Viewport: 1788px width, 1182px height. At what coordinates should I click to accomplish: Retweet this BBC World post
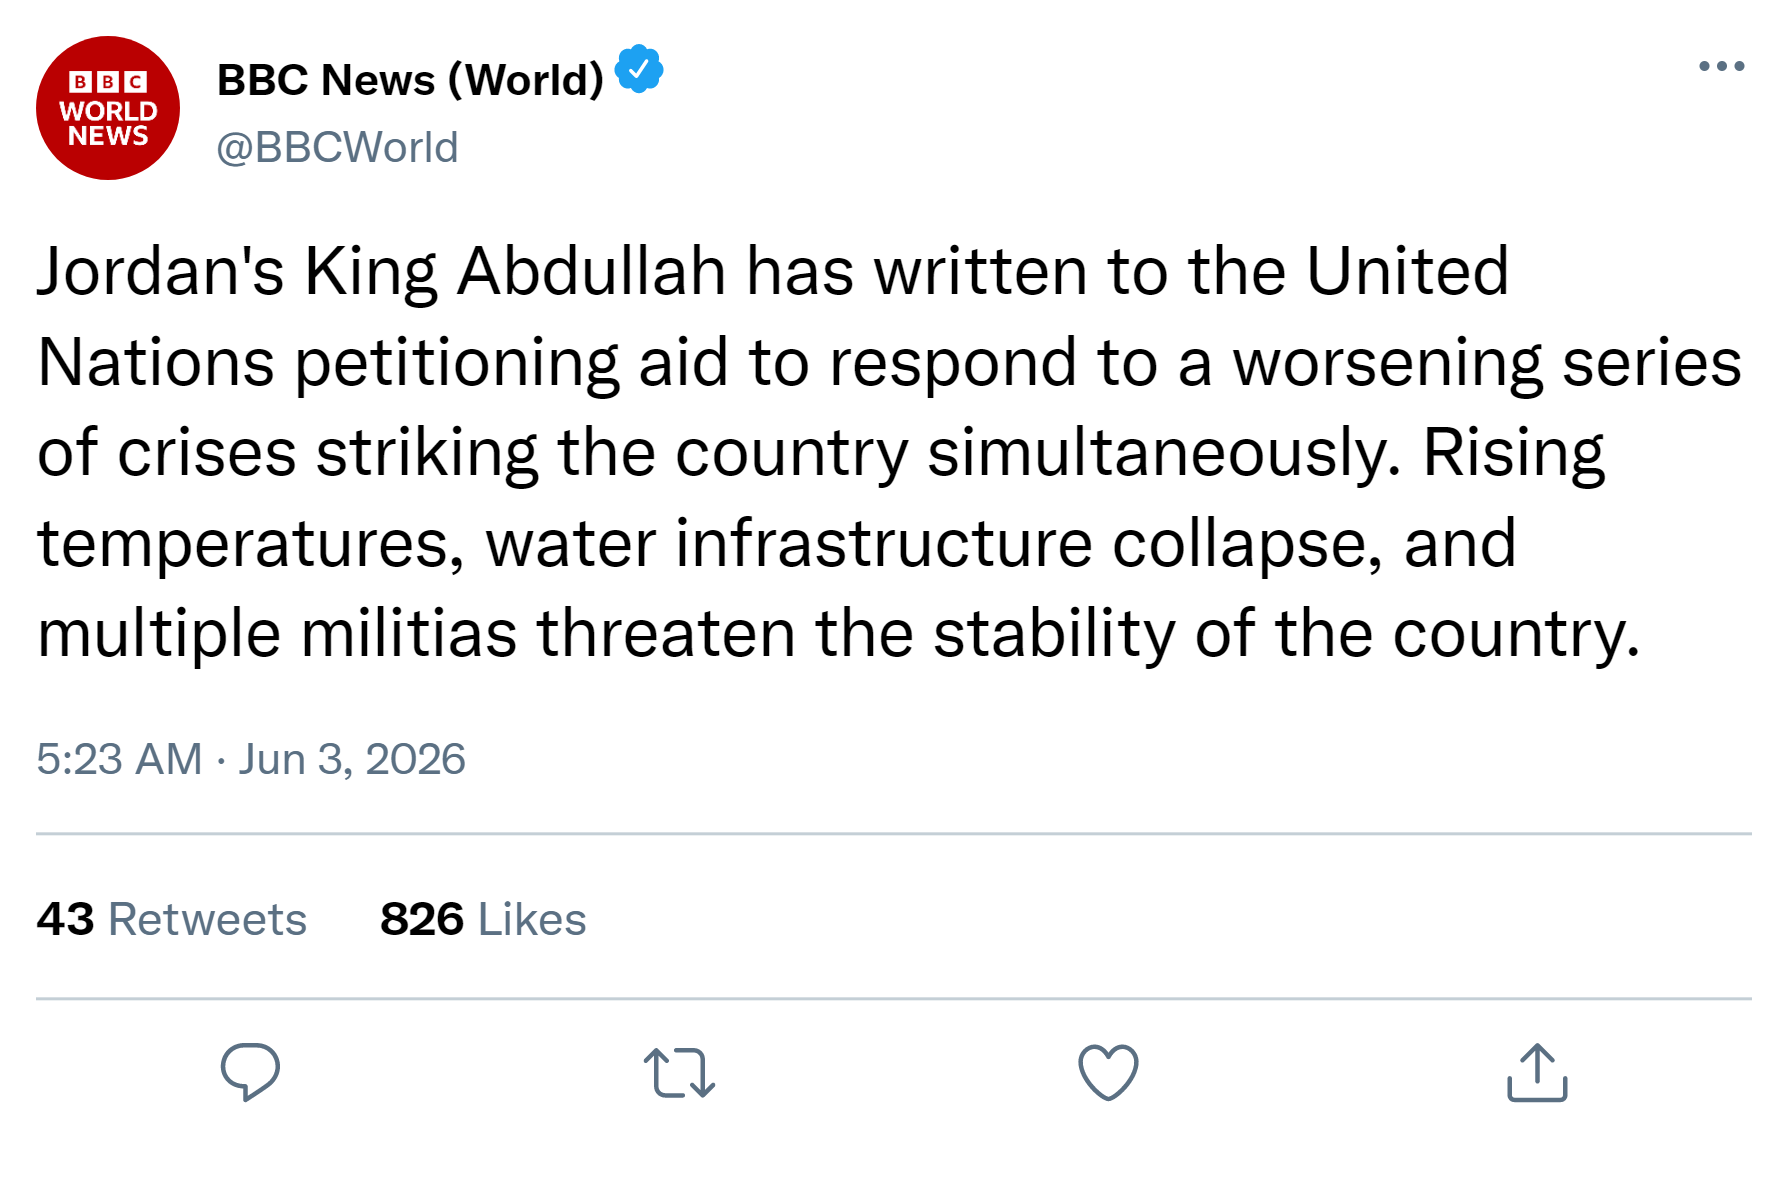click(679, 1073)
